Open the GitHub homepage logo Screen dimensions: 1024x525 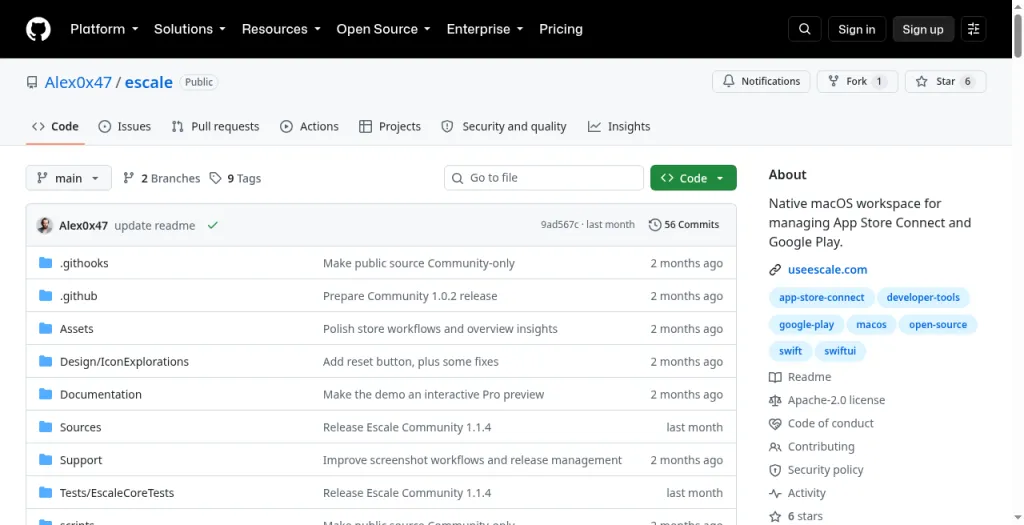(38, 29)
